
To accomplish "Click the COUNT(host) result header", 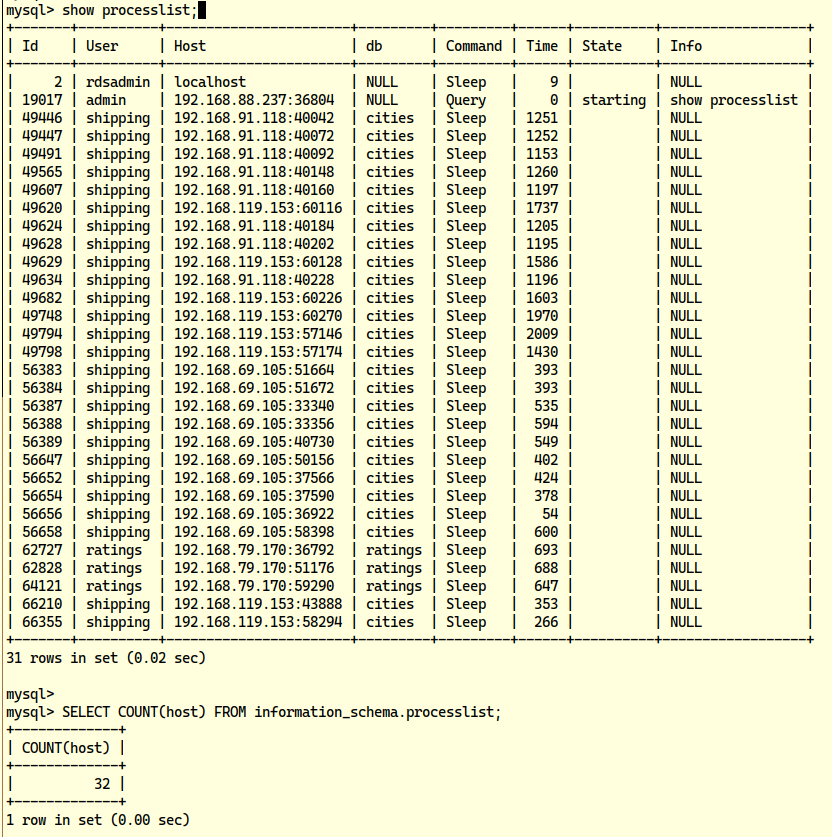I will 66,748.
